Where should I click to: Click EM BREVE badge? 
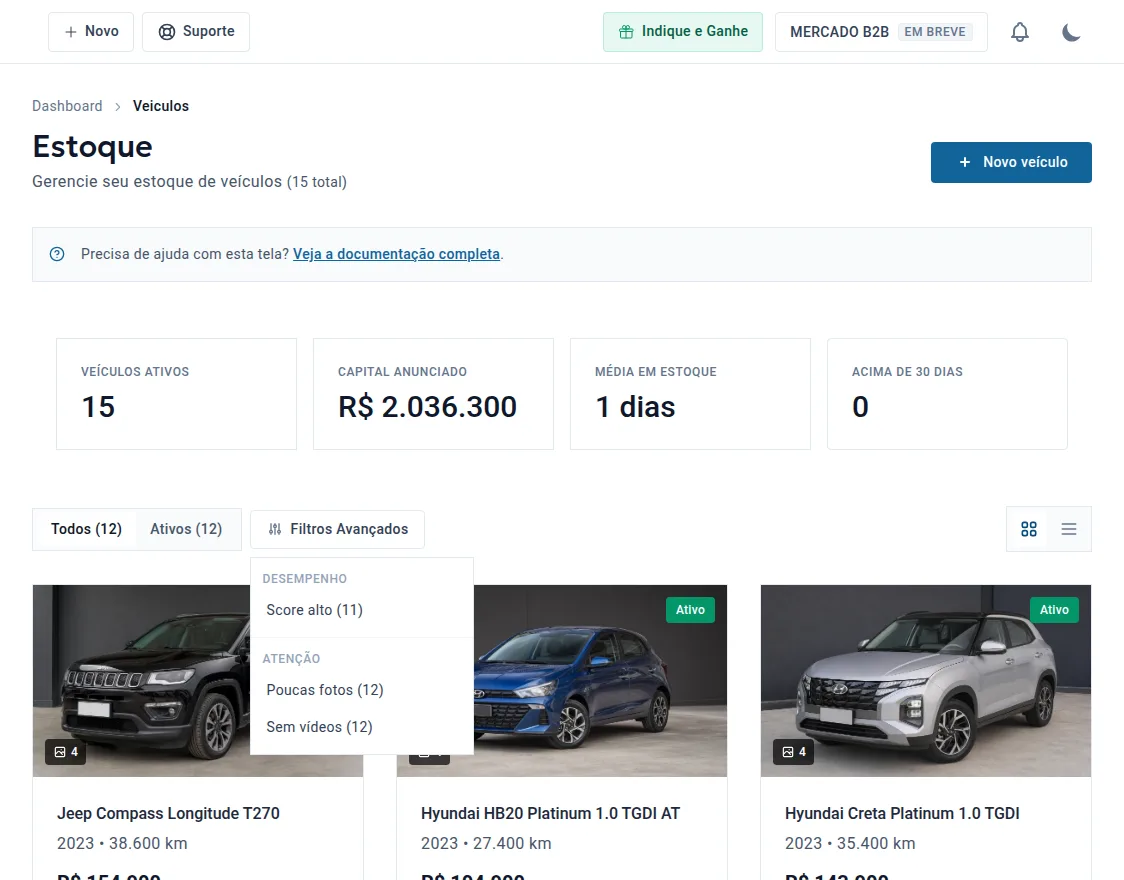tap(935, 32)
